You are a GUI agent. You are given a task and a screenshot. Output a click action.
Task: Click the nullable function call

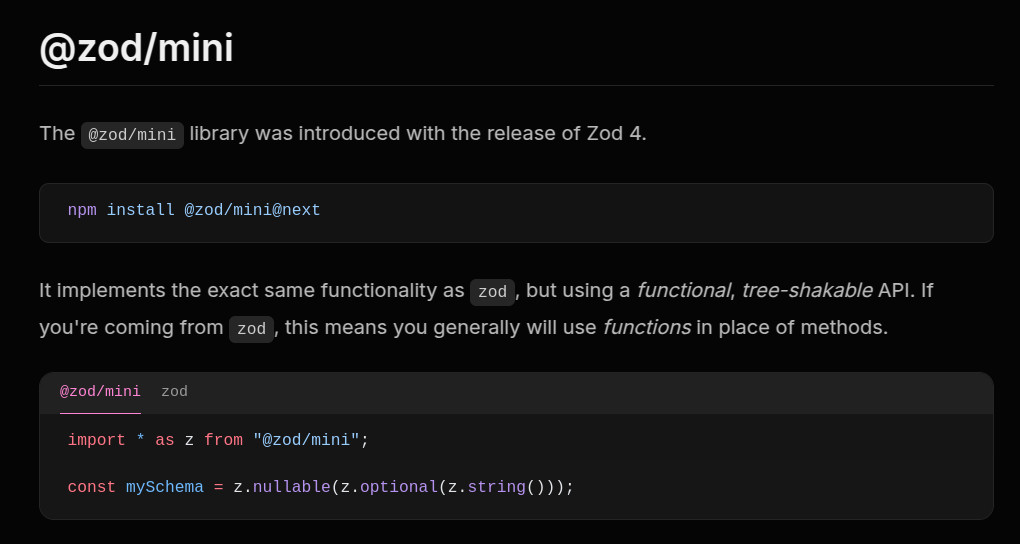click(291, 487)
